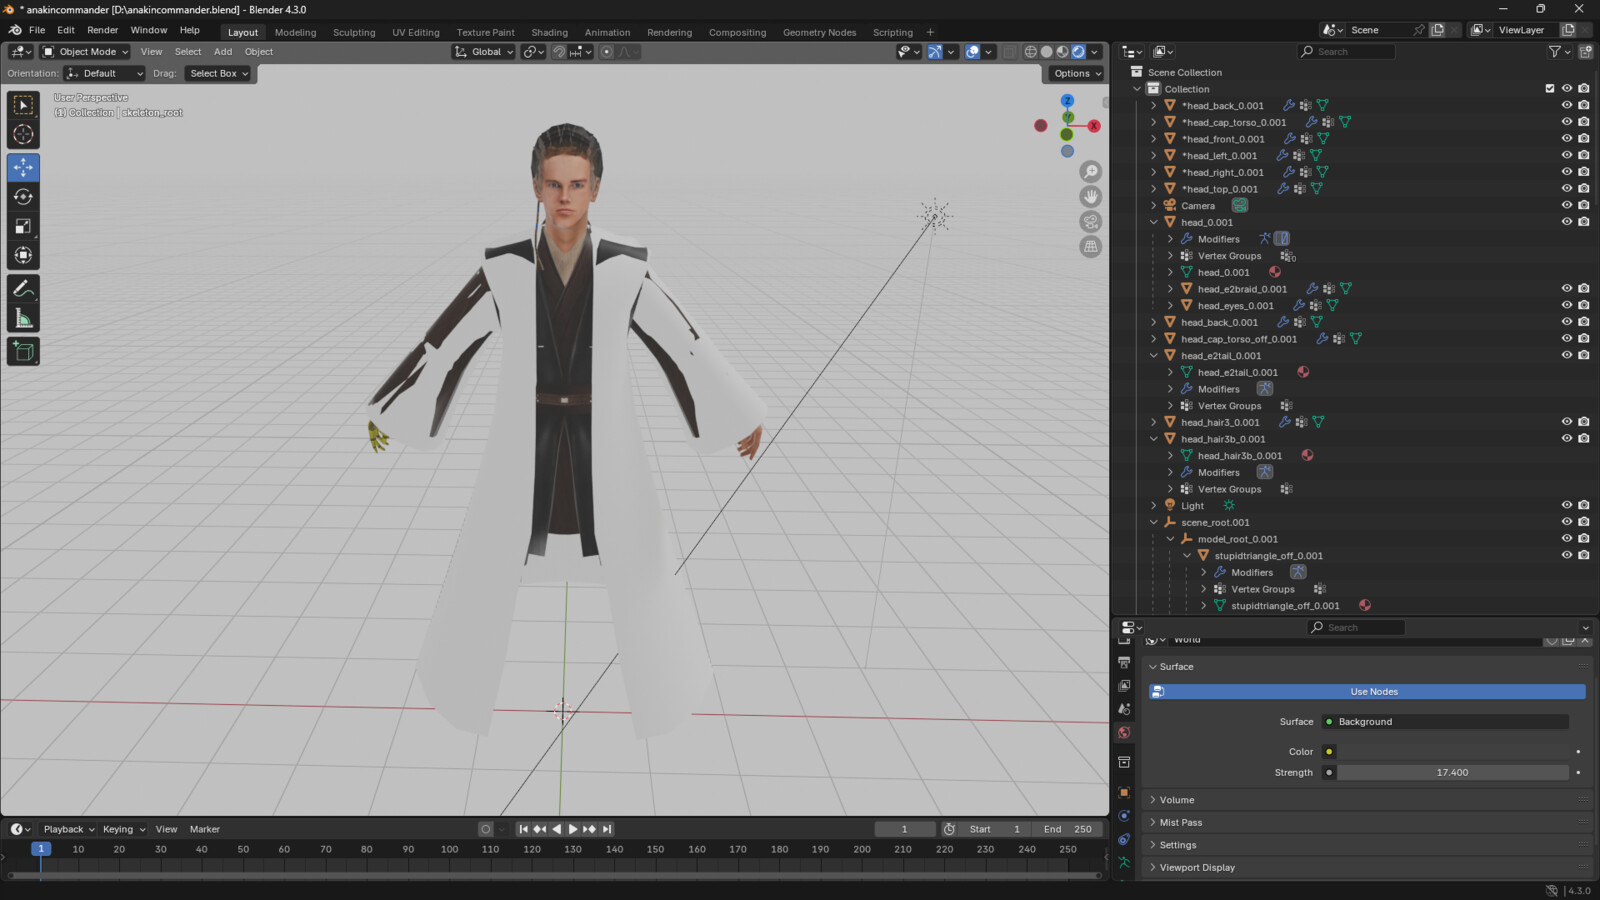The image size is (1600, 900).
Task: Play the animation forward
Action: (x=573, y=829)
